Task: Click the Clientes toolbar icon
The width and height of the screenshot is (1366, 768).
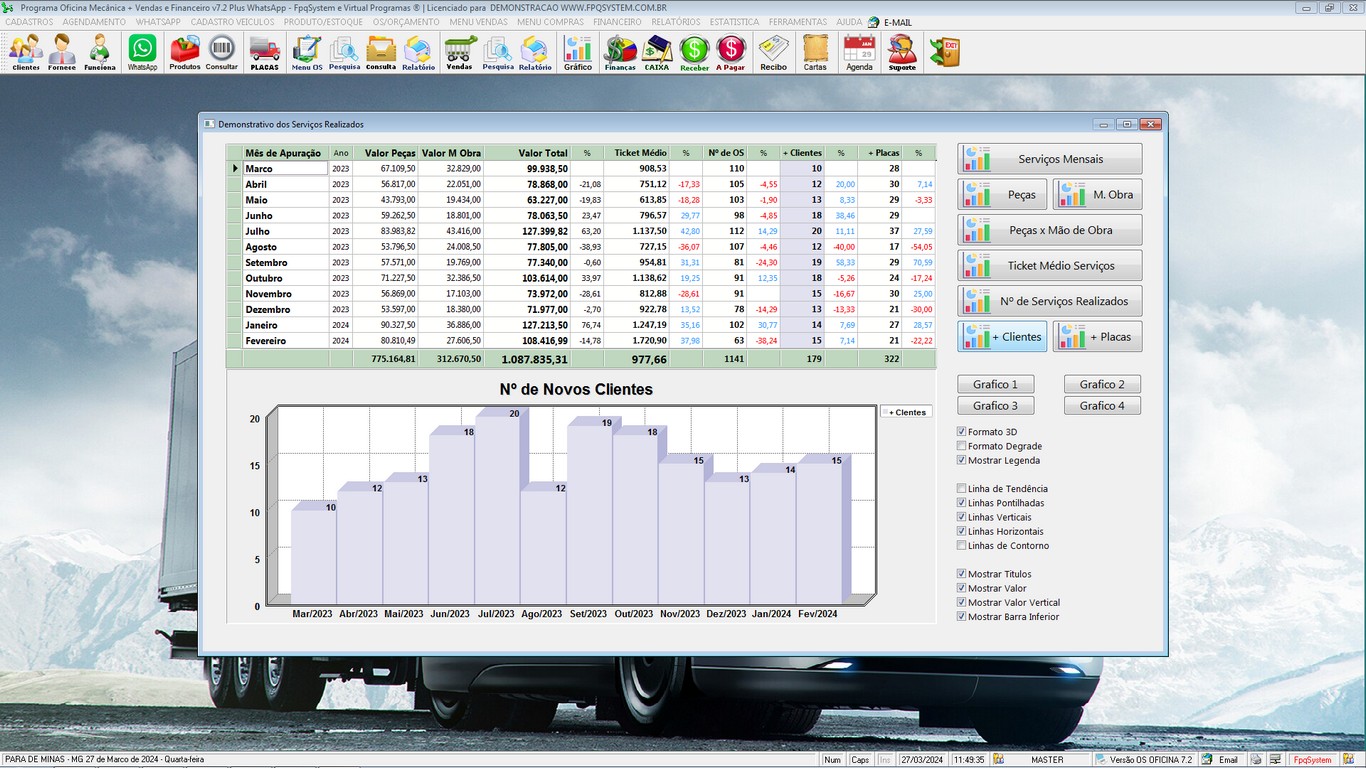Action: [x=26, y=51]
